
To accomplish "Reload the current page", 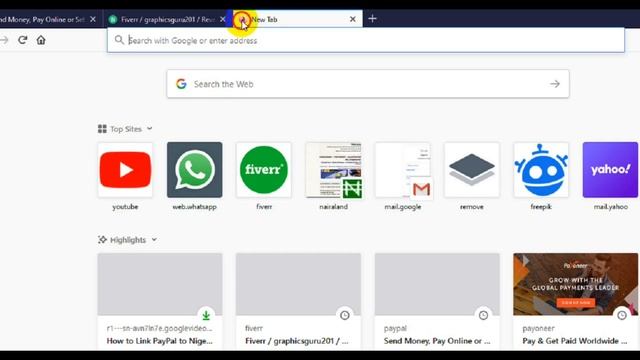I will coord(22,40).
